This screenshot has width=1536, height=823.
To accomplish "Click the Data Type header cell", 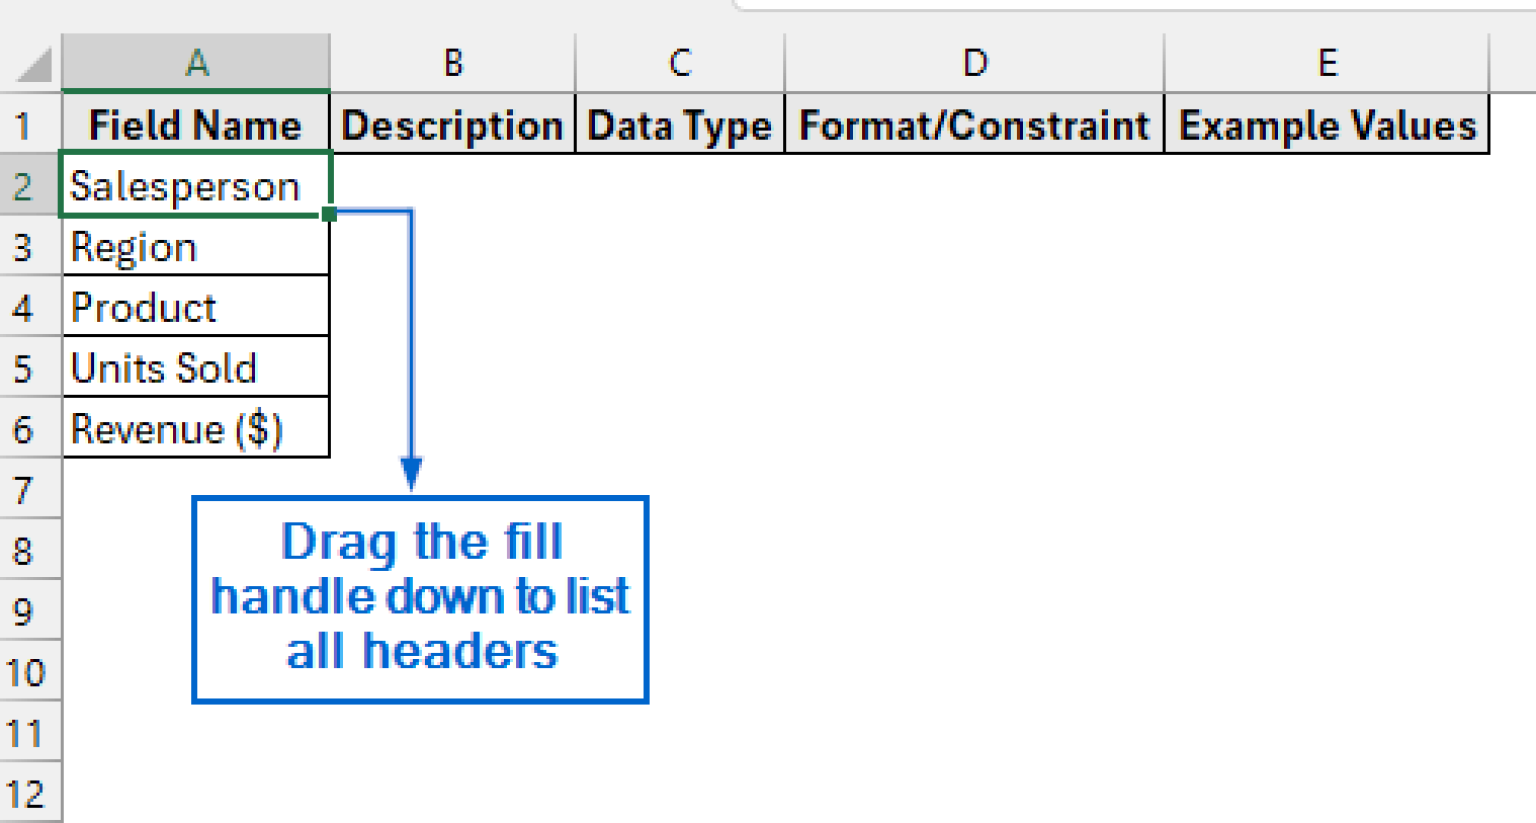I will 679,124.
